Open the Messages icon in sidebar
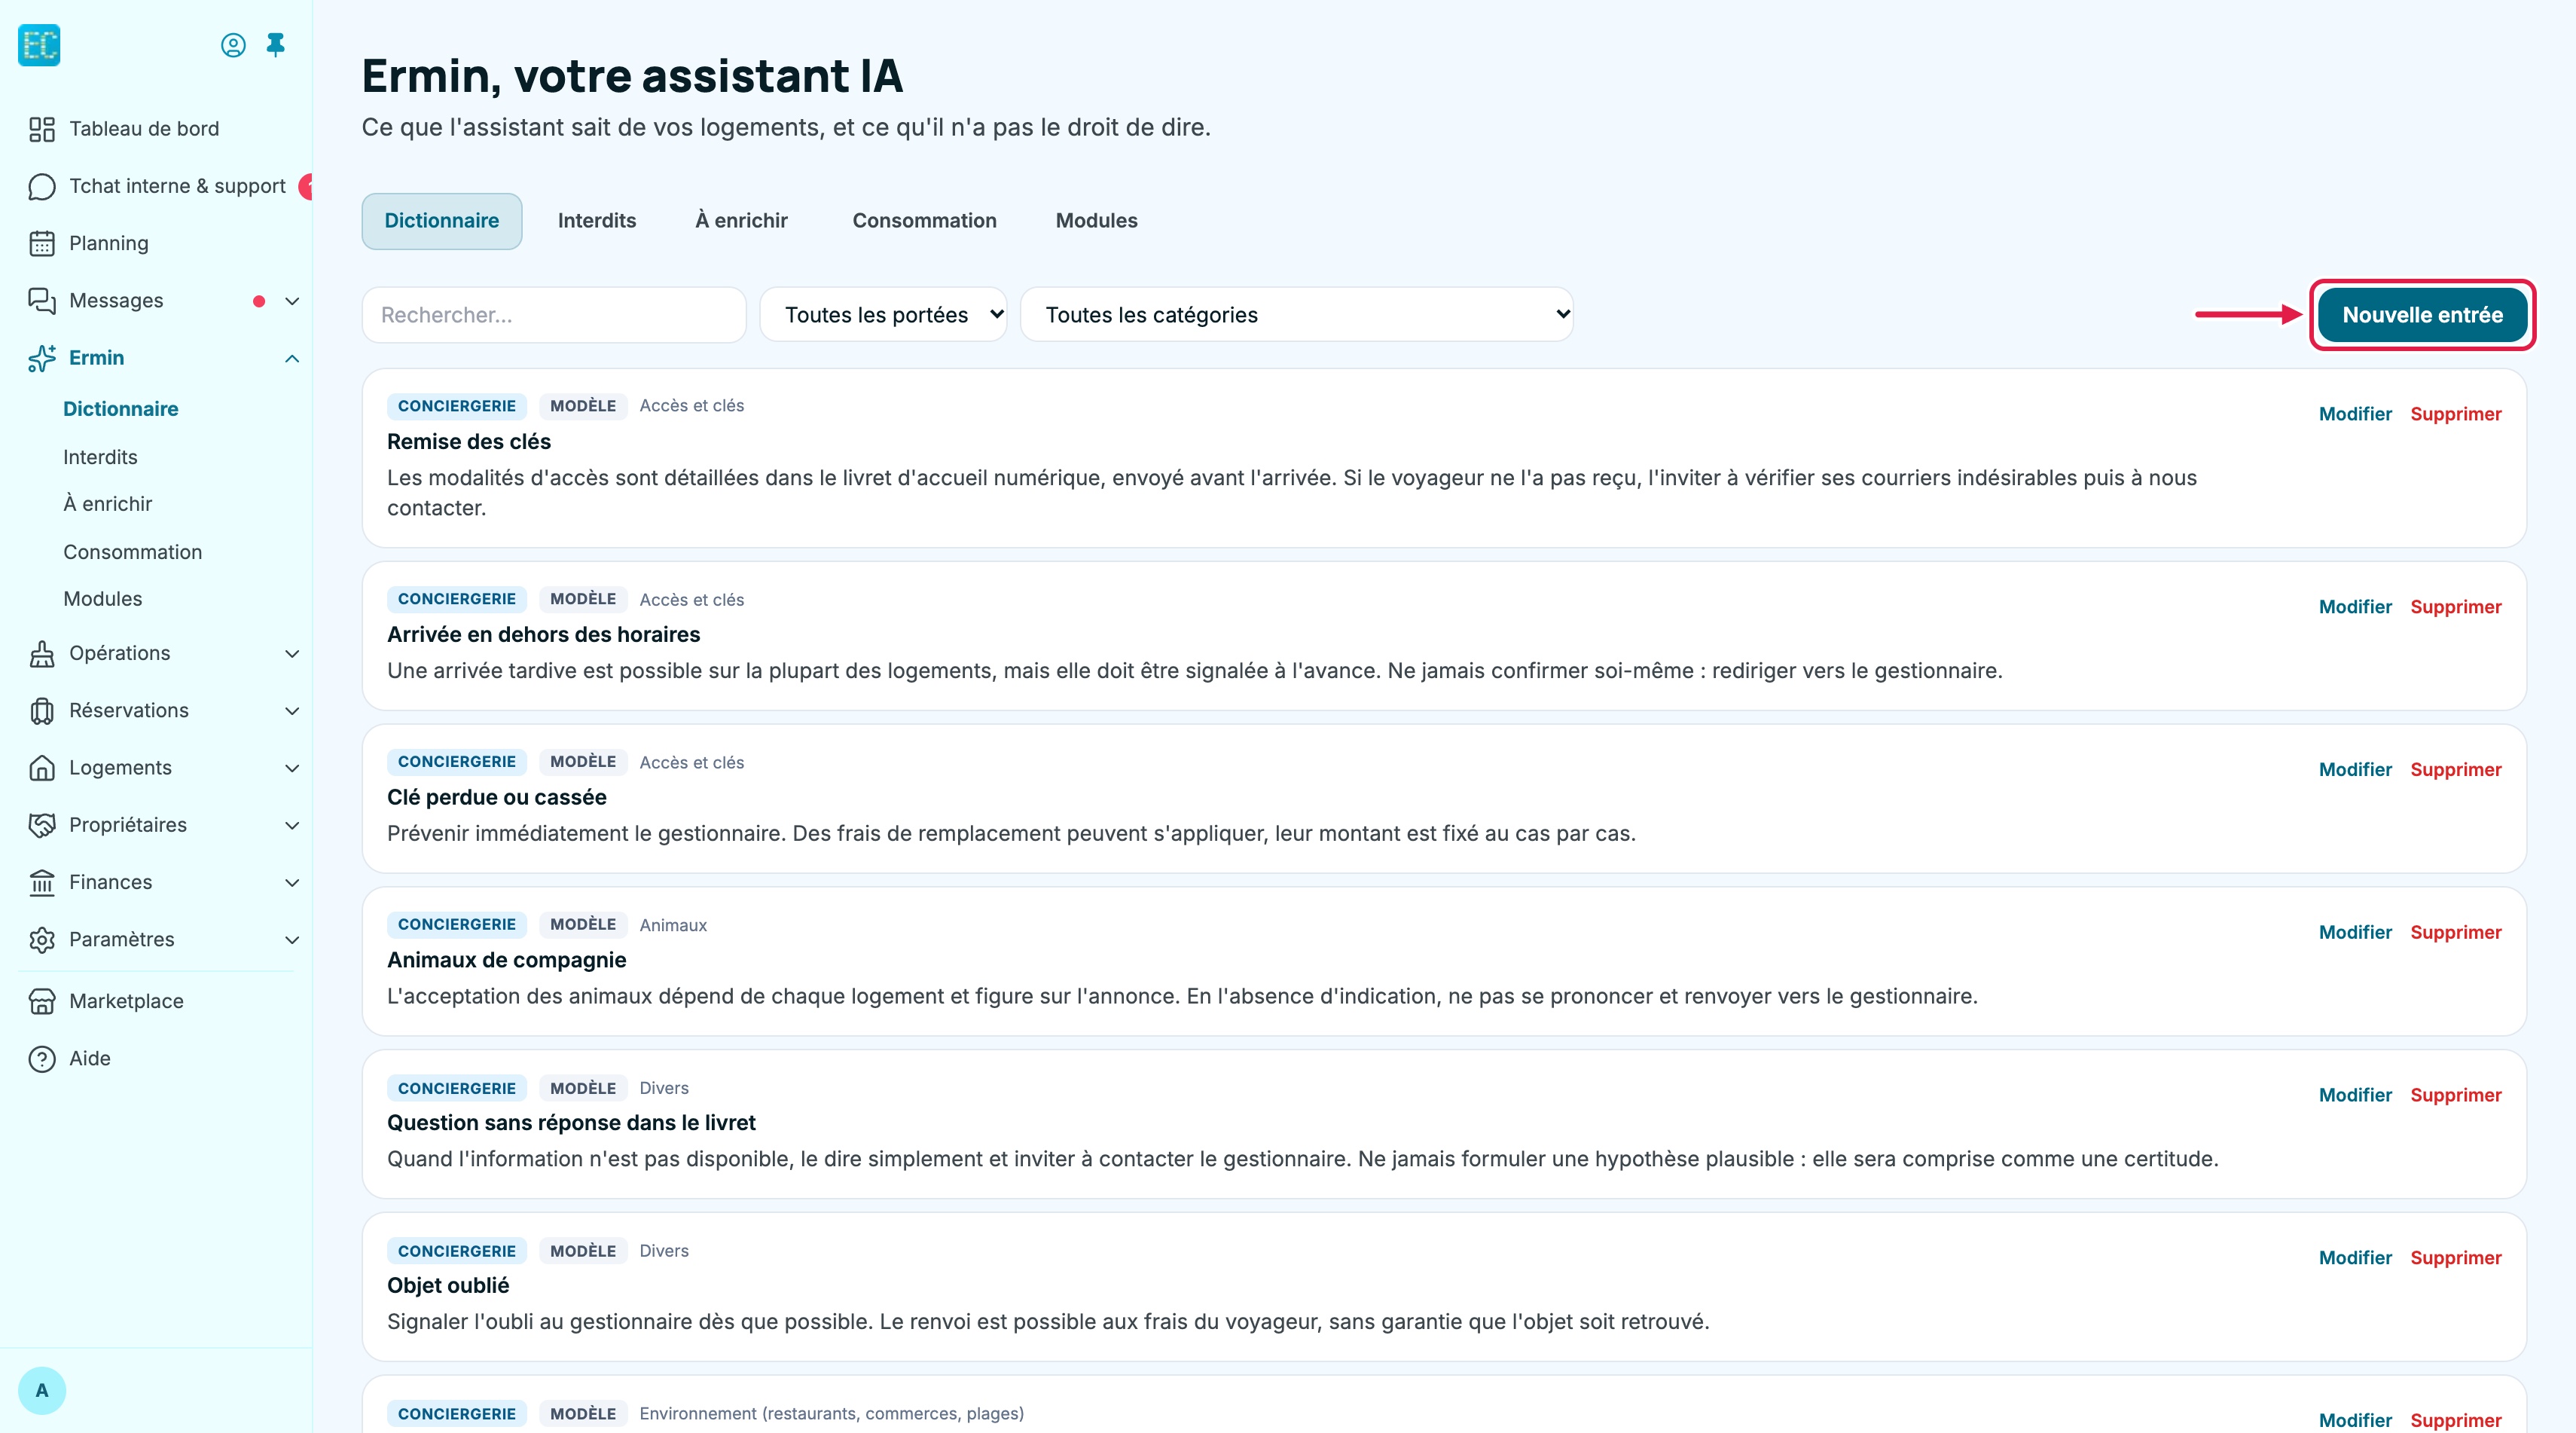Image resolution: width=2576 pixels, height=1433 pixels. (42, 300)
